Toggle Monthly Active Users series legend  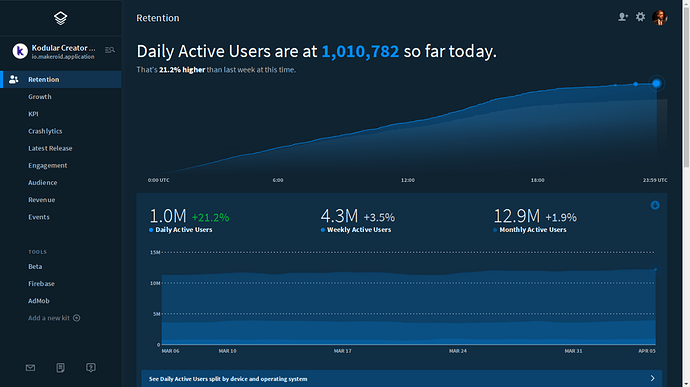click(530, 230)
